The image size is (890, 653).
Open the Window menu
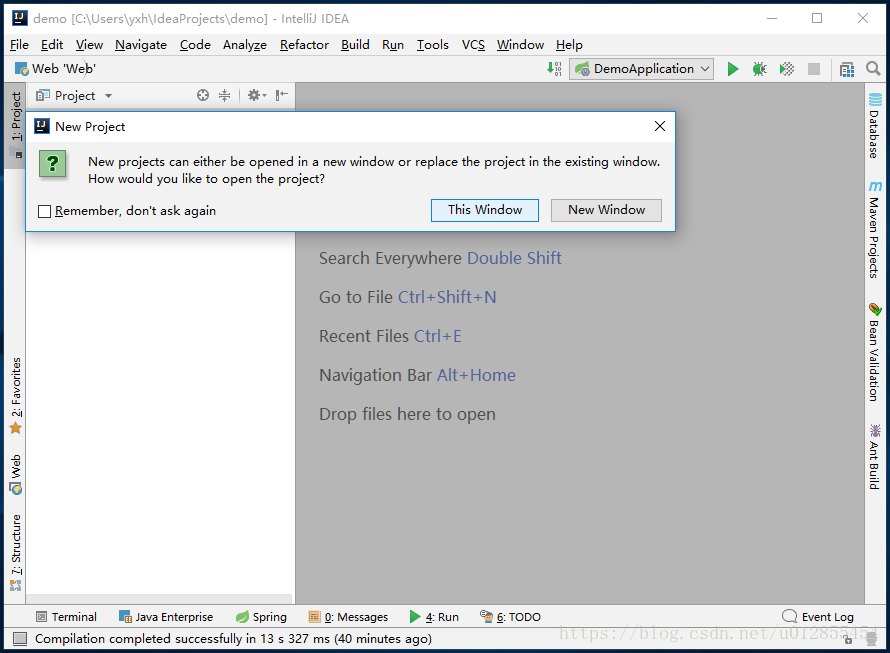520,45
